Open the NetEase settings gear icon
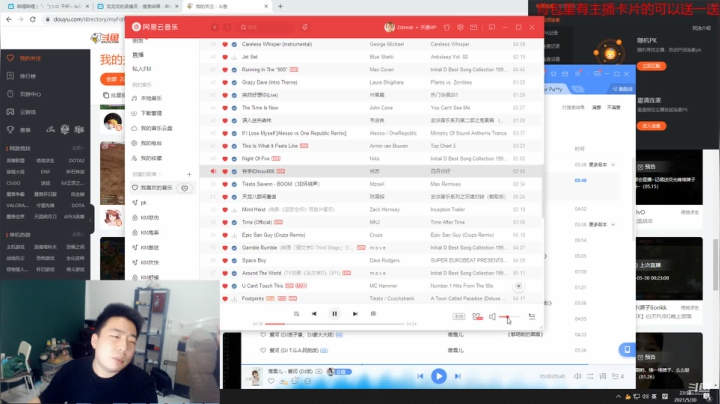Viewport: 720px width, 404px height. [460, 28]
